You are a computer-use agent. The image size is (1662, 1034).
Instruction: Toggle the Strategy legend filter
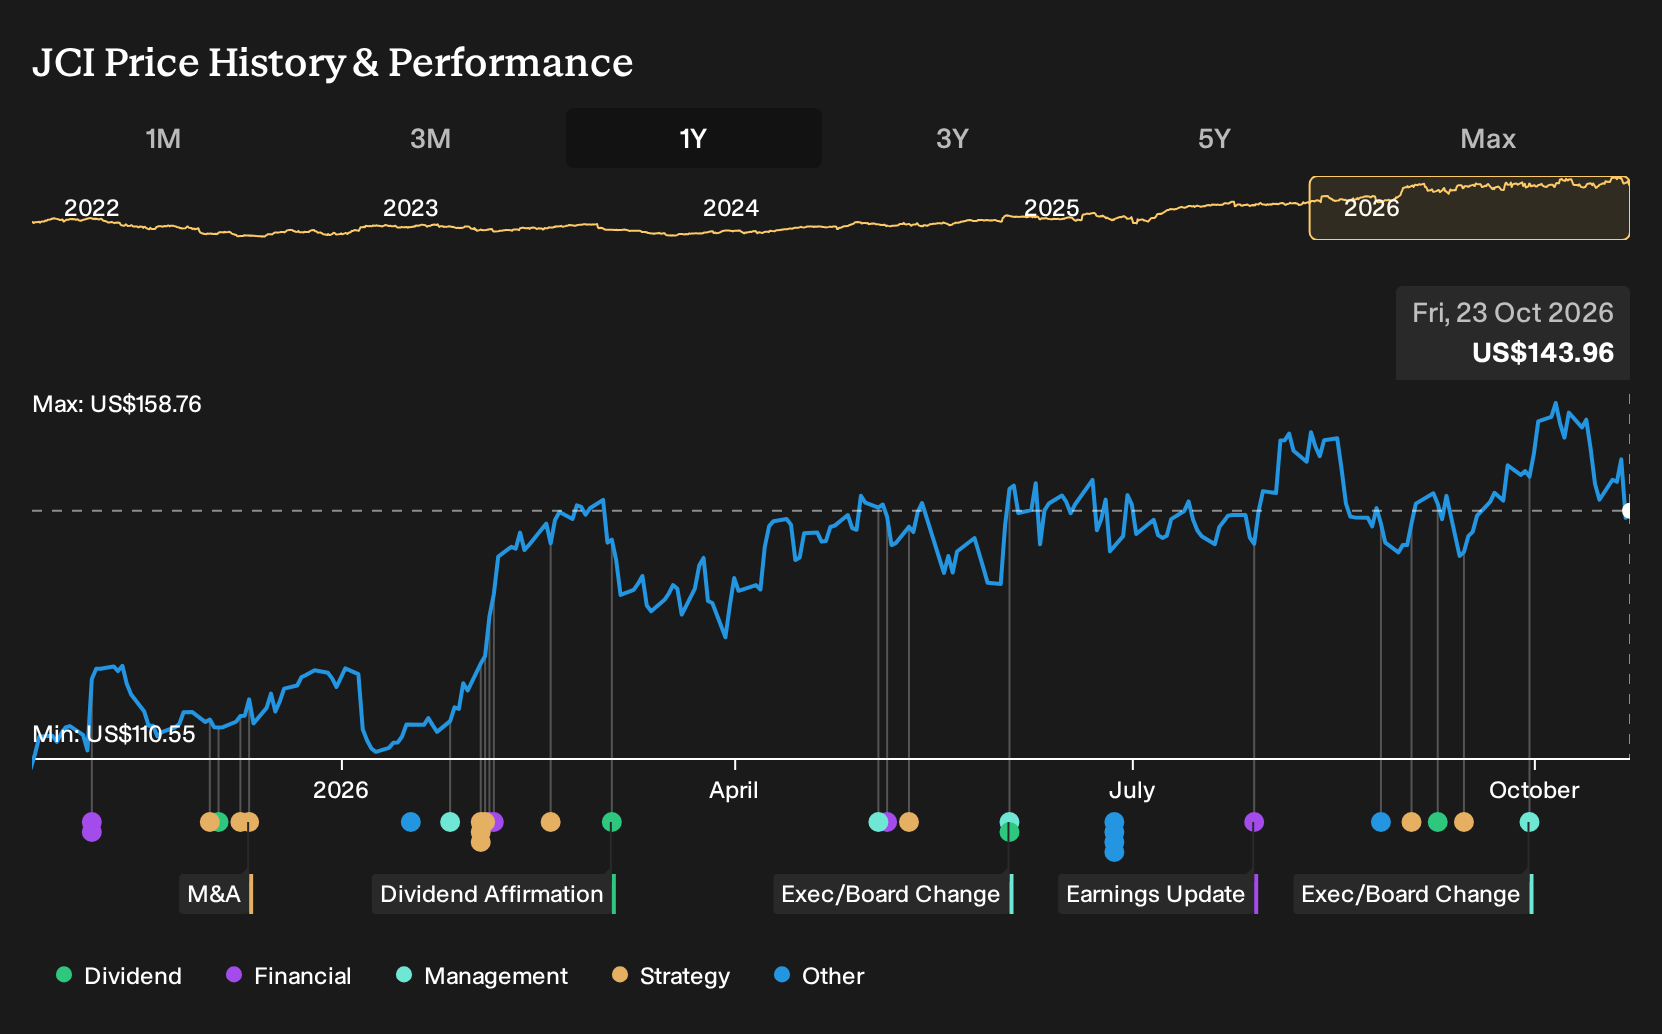[671, 976]
